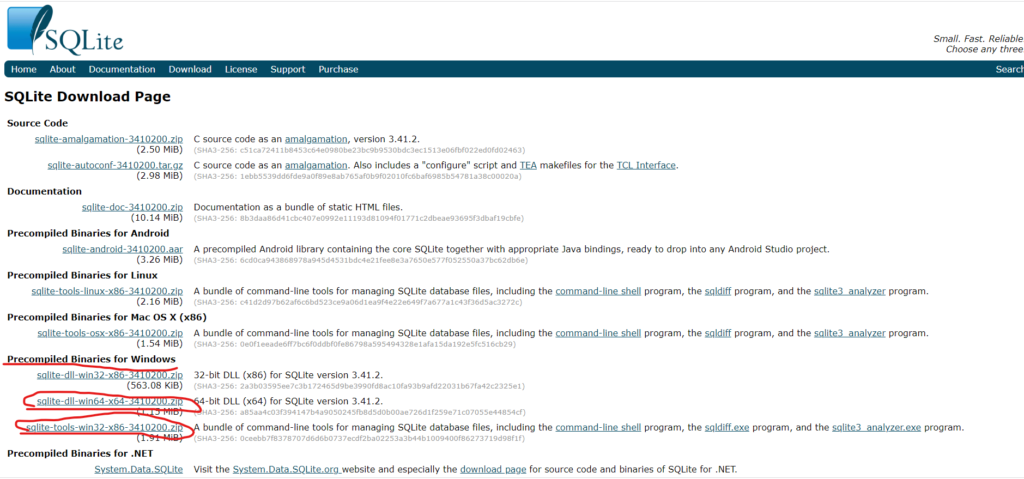The image size is (1024, 479).
Task: Open the About menu item
Action: click(x=62, y=69)
